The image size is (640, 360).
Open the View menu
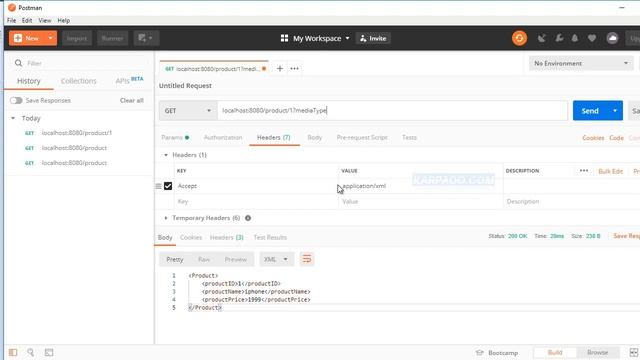pos(45,20)
